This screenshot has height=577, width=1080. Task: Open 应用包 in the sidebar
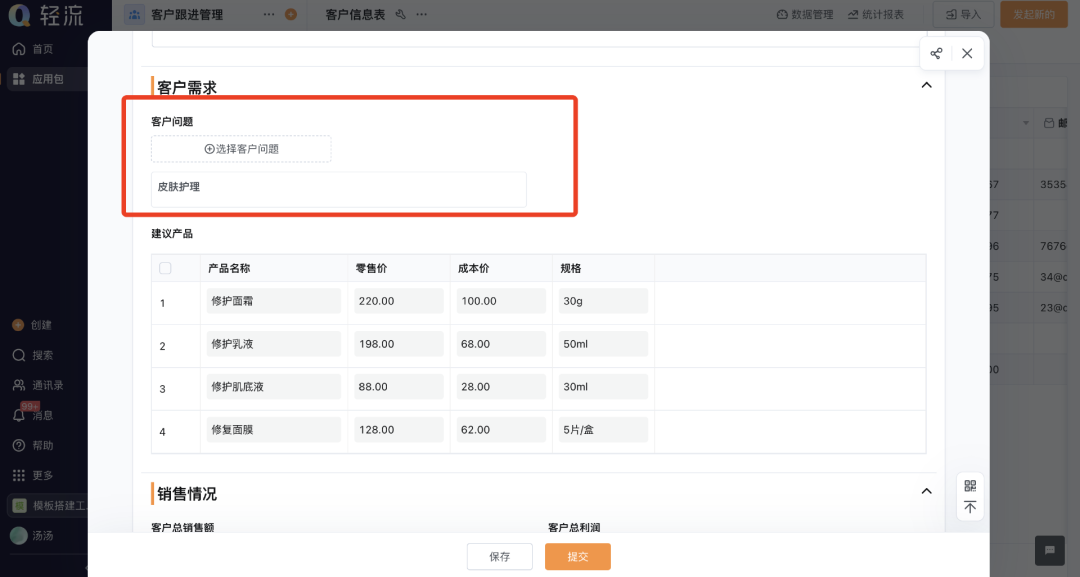38,79
